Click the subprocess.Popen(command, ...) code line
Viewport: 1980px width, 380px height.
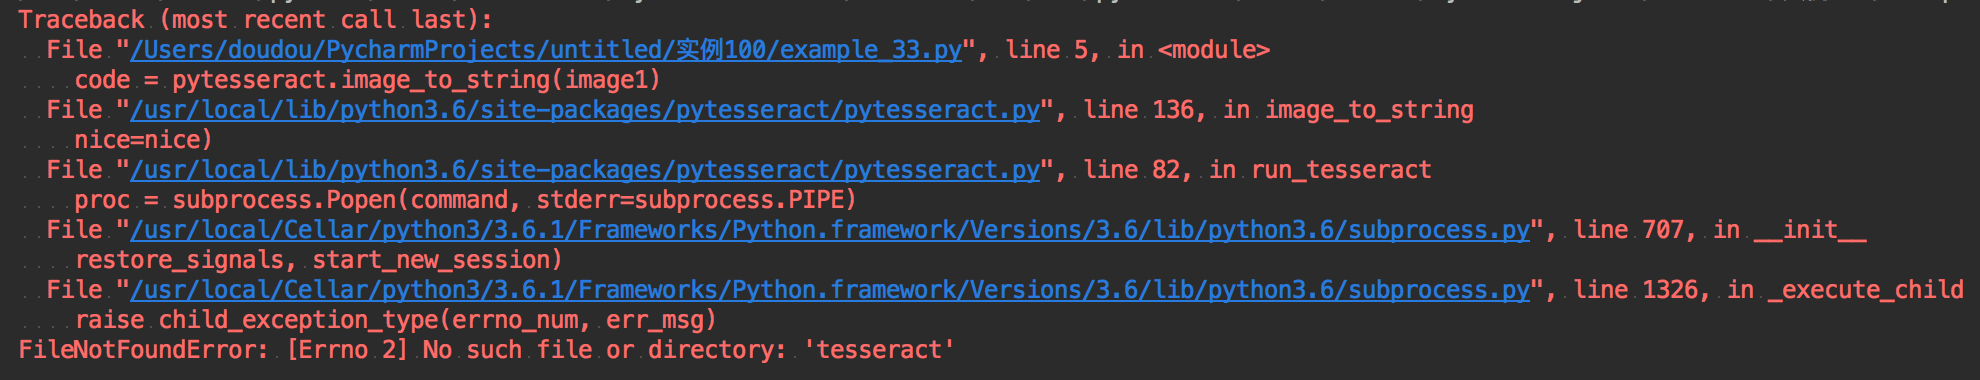click(466, 200)
